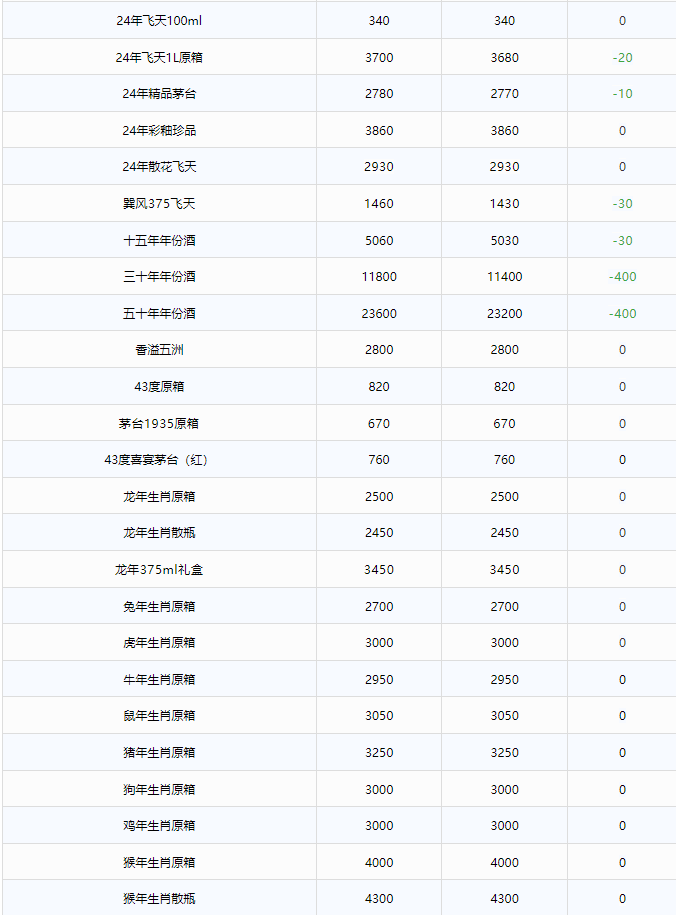676x915 pixels.
Task: Click the 0 change in 猪年生肖原箱 row
Action: (x=622, y=752)
